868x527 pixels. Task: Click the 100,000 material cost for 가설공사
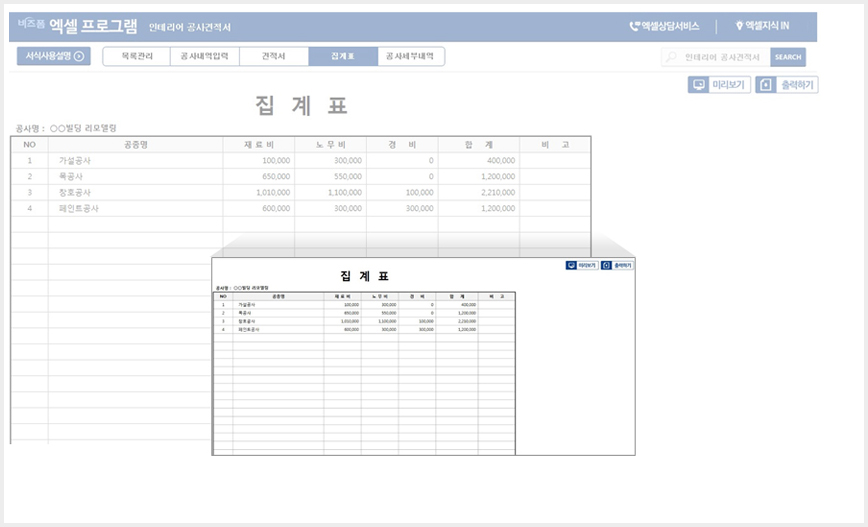[259, 161]
